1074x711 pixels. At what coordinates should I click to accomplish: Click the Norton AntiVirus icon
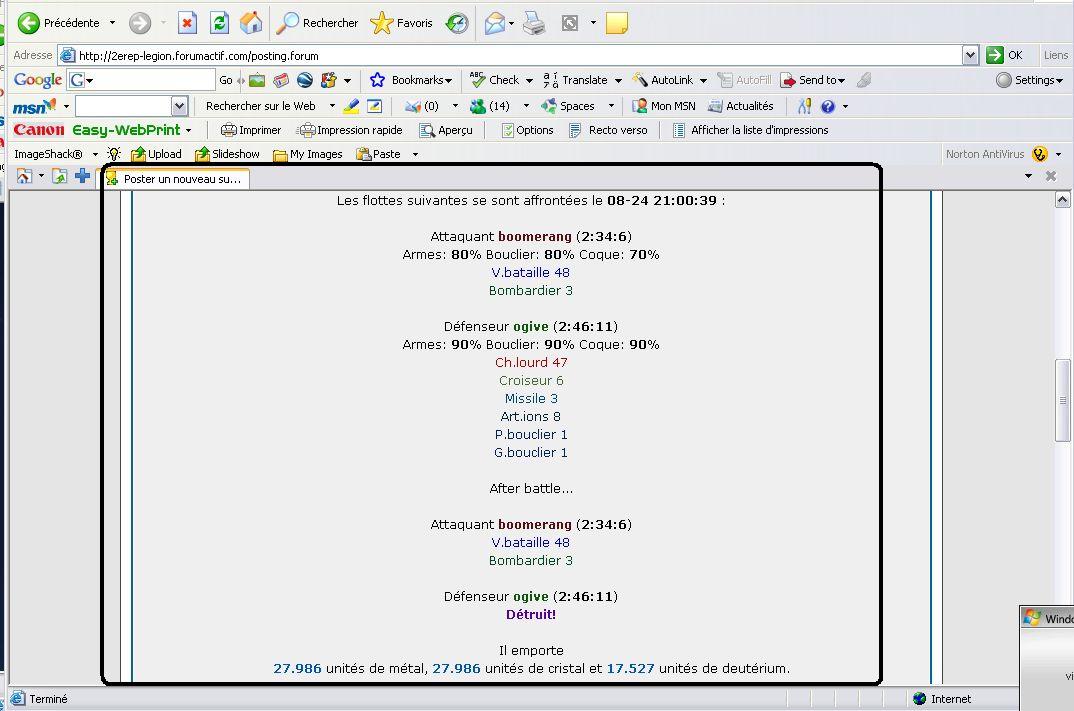1040,154
